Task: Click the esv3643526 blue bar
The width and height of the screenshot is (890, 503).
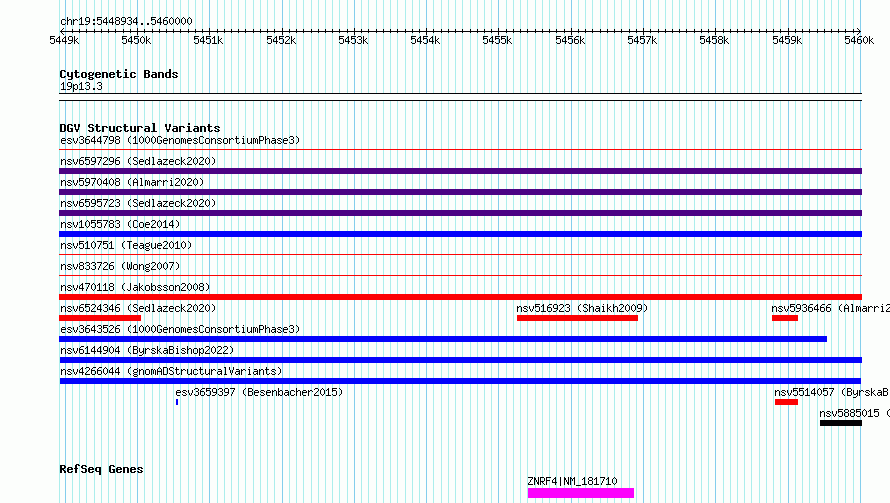Action: pyautogui.click(x=443, y=339)
